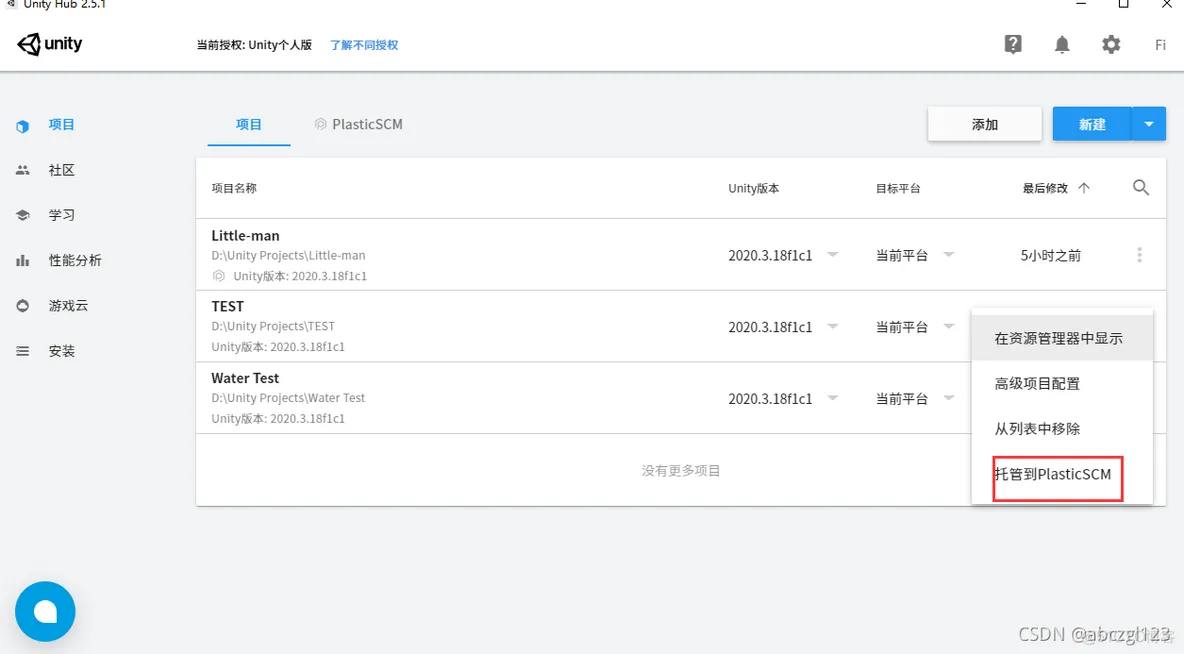This screenshot has width=1184, height=654.
Task: Click the blue chat bubble button
Action: click(45, 611)
